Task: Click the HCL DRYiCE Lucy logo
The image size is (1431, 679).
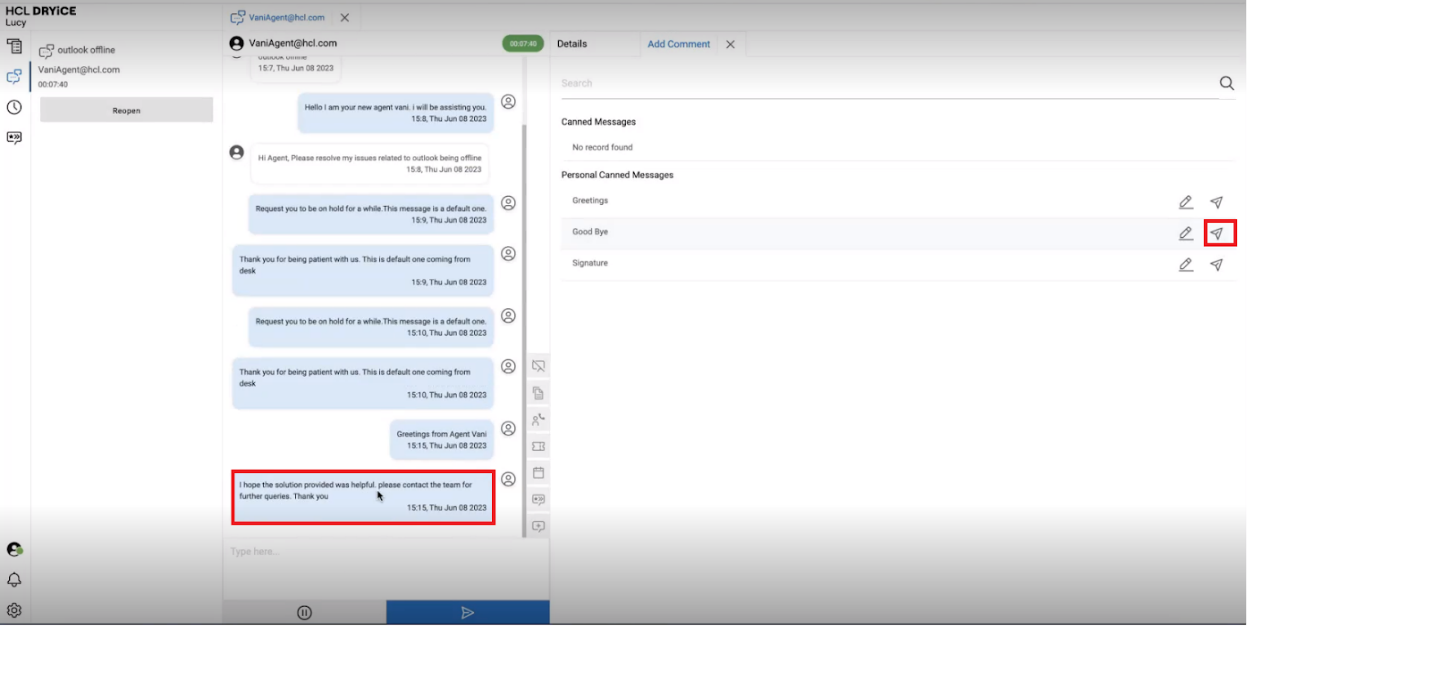Action: [40, 15]
